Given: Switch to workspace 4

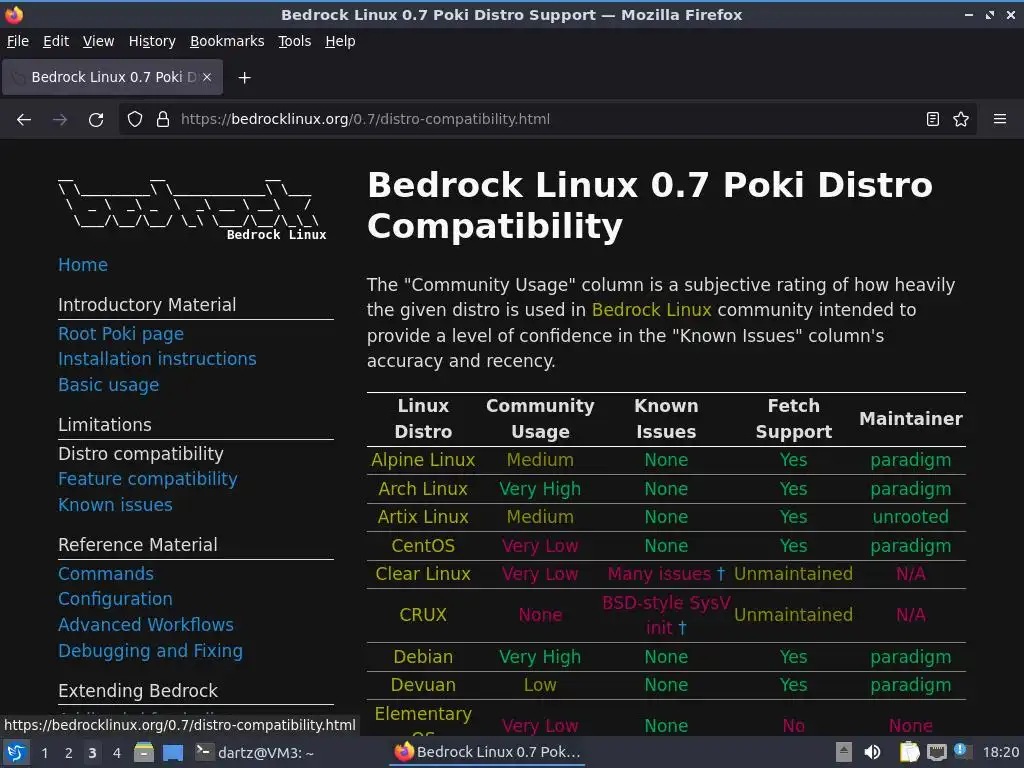Looking at the screenshot, I should click(116, 753).
